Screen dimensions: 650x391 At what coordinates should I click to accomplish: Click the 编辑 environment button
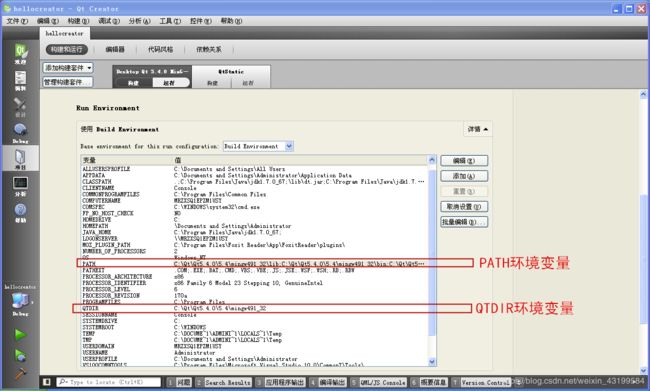[464, 160]
